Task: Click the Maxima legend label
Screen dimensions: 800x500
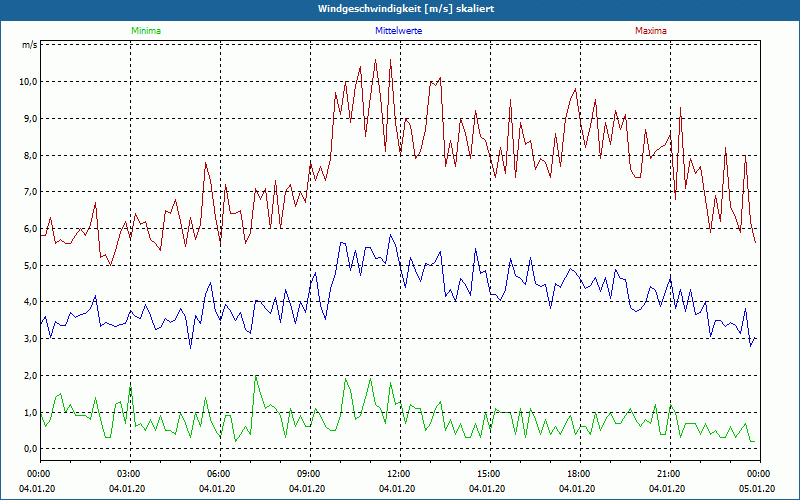Action: coord(651,31)
